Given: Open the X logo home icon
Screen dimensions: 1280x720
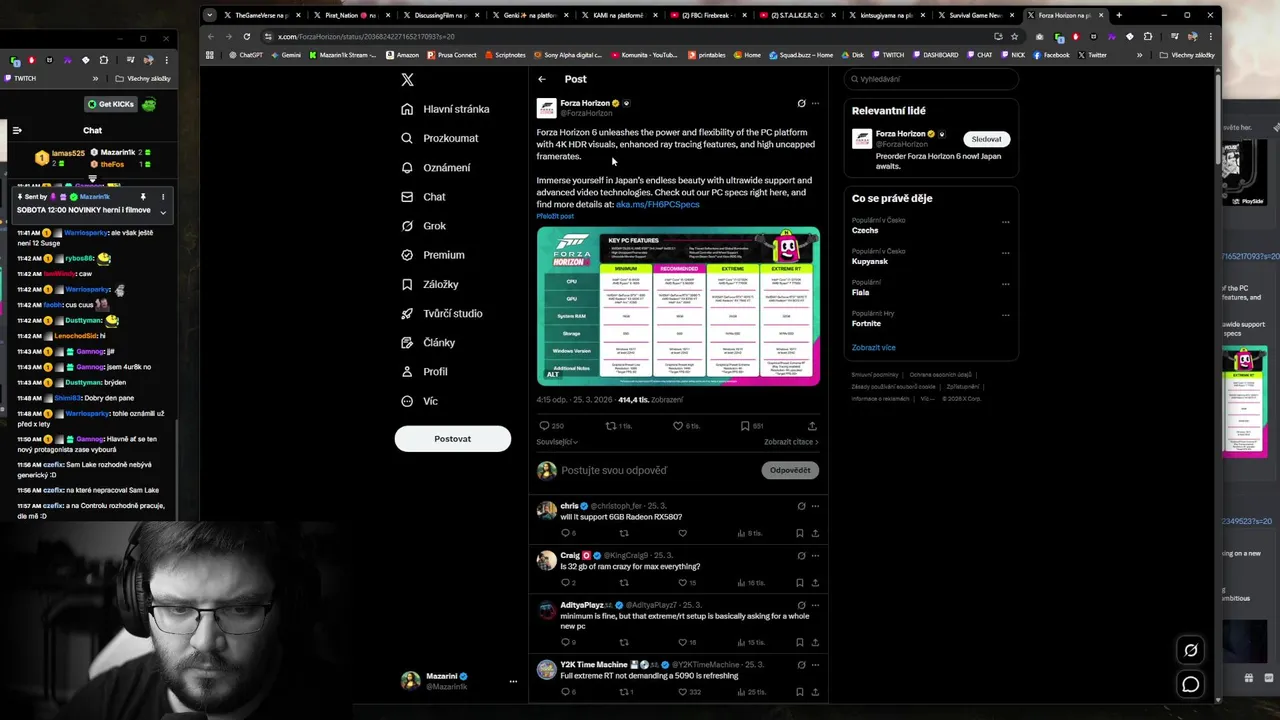Looking at the screenshot, I should [407, 80].
